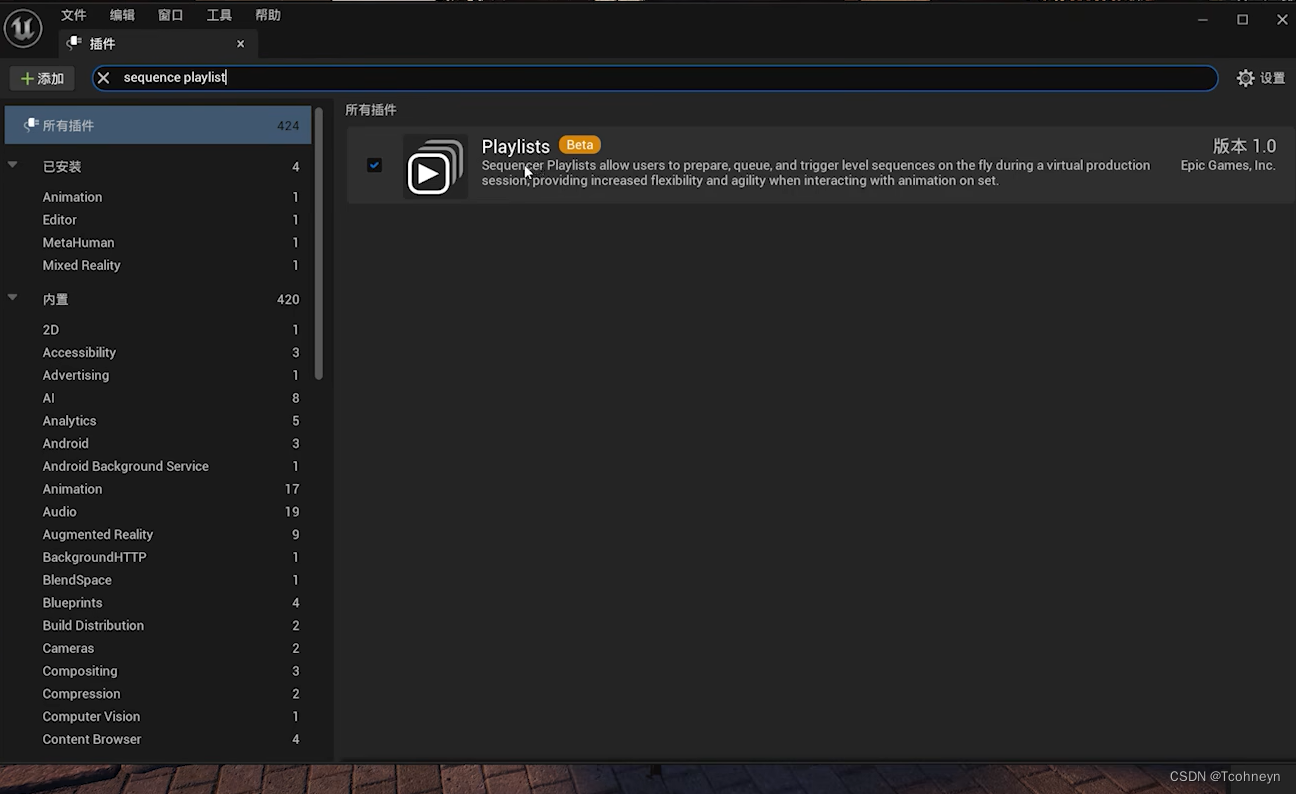
Task: Click the category list vertical scrollbar
Action: tap(319, 244)
